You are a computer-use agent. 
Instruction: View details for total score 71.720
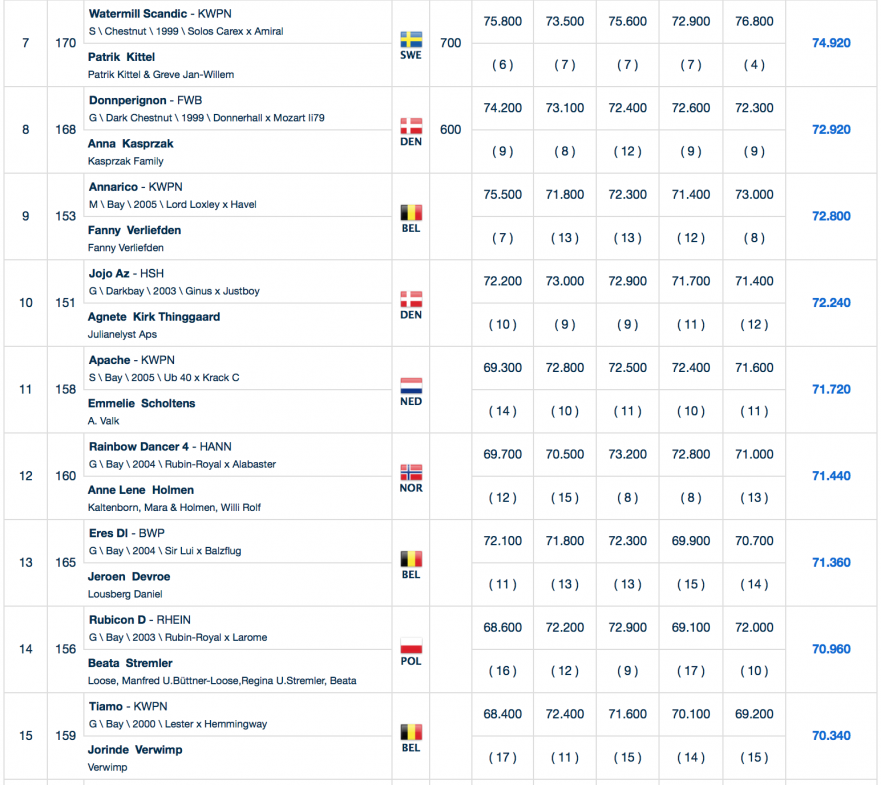point(831,389)
